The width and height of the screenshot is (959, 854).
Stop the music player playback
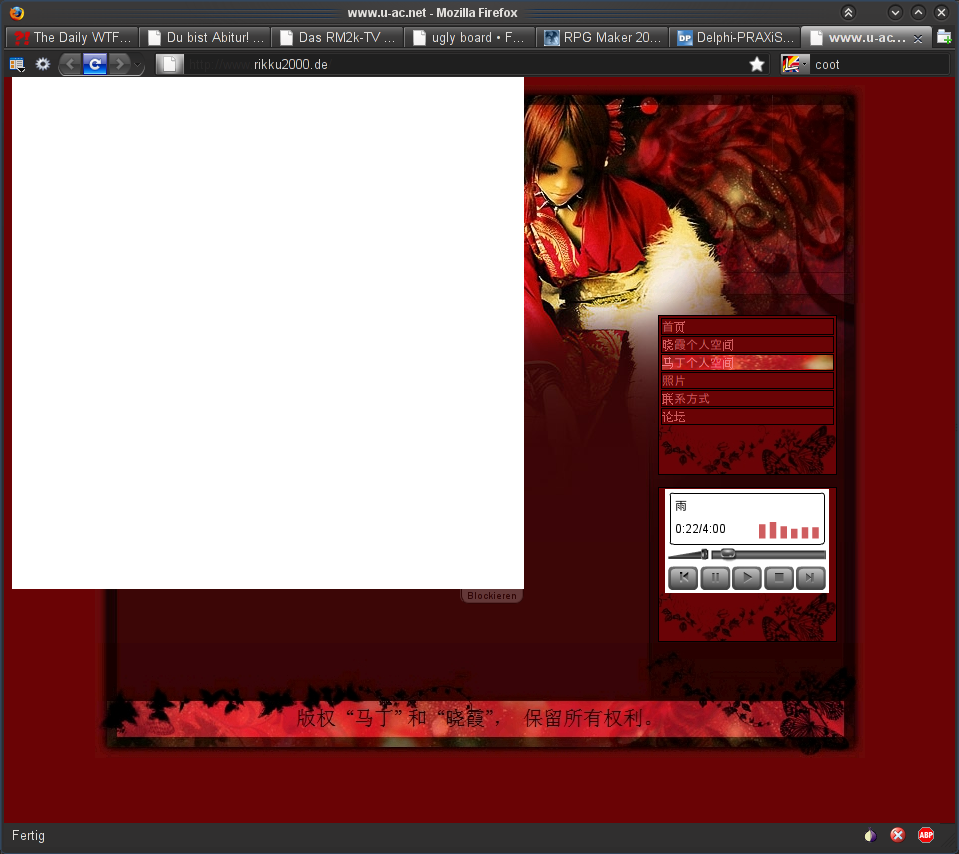click(779, 577)
